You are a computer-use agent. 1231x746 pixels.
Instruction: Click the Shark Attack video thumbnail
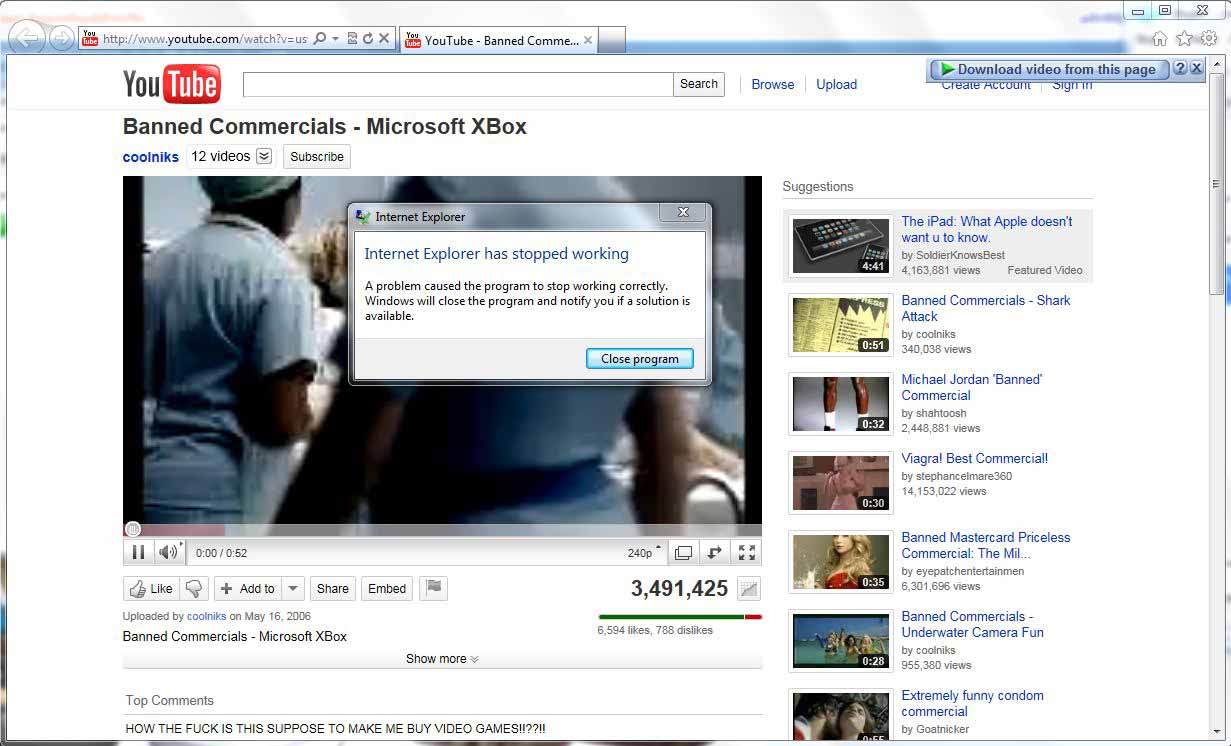click(x=841, y=324)
